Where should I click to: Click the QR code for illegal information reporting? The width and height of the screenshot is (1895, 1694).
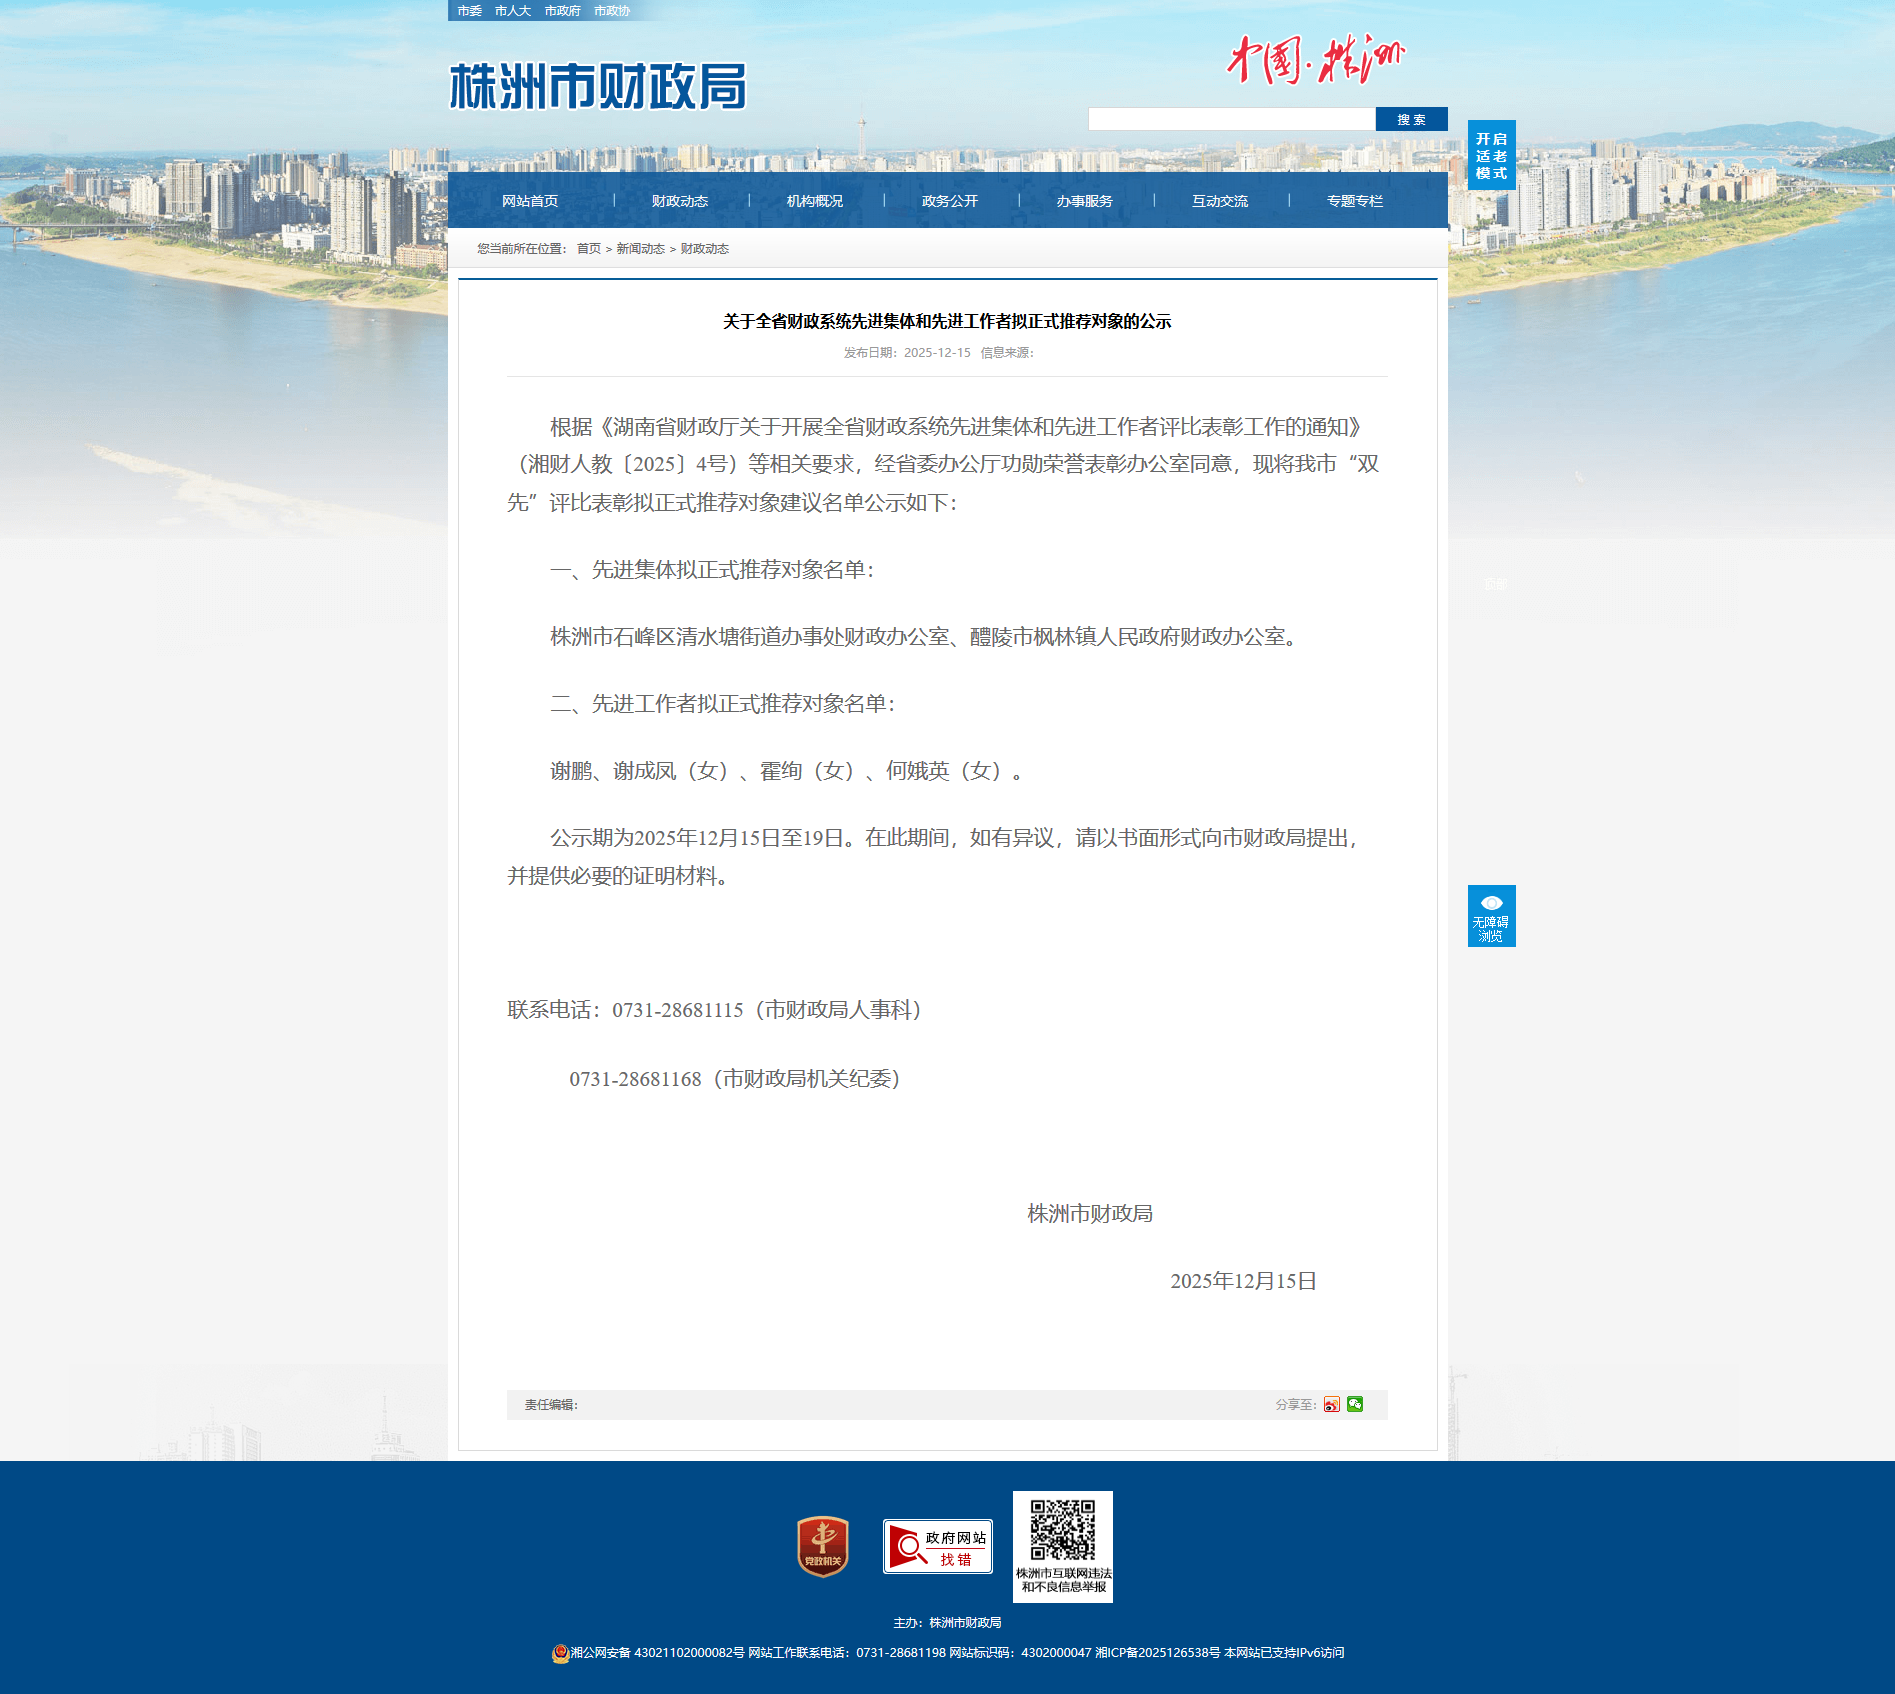tap(1062, 1531)
